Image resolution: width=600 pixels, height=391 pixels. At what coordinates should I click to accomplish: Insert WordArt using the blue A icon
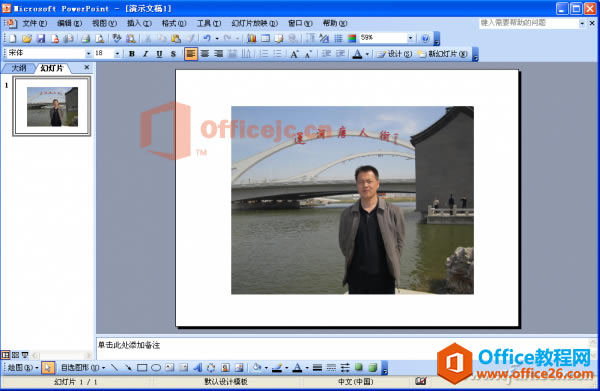tap(197, 368)
